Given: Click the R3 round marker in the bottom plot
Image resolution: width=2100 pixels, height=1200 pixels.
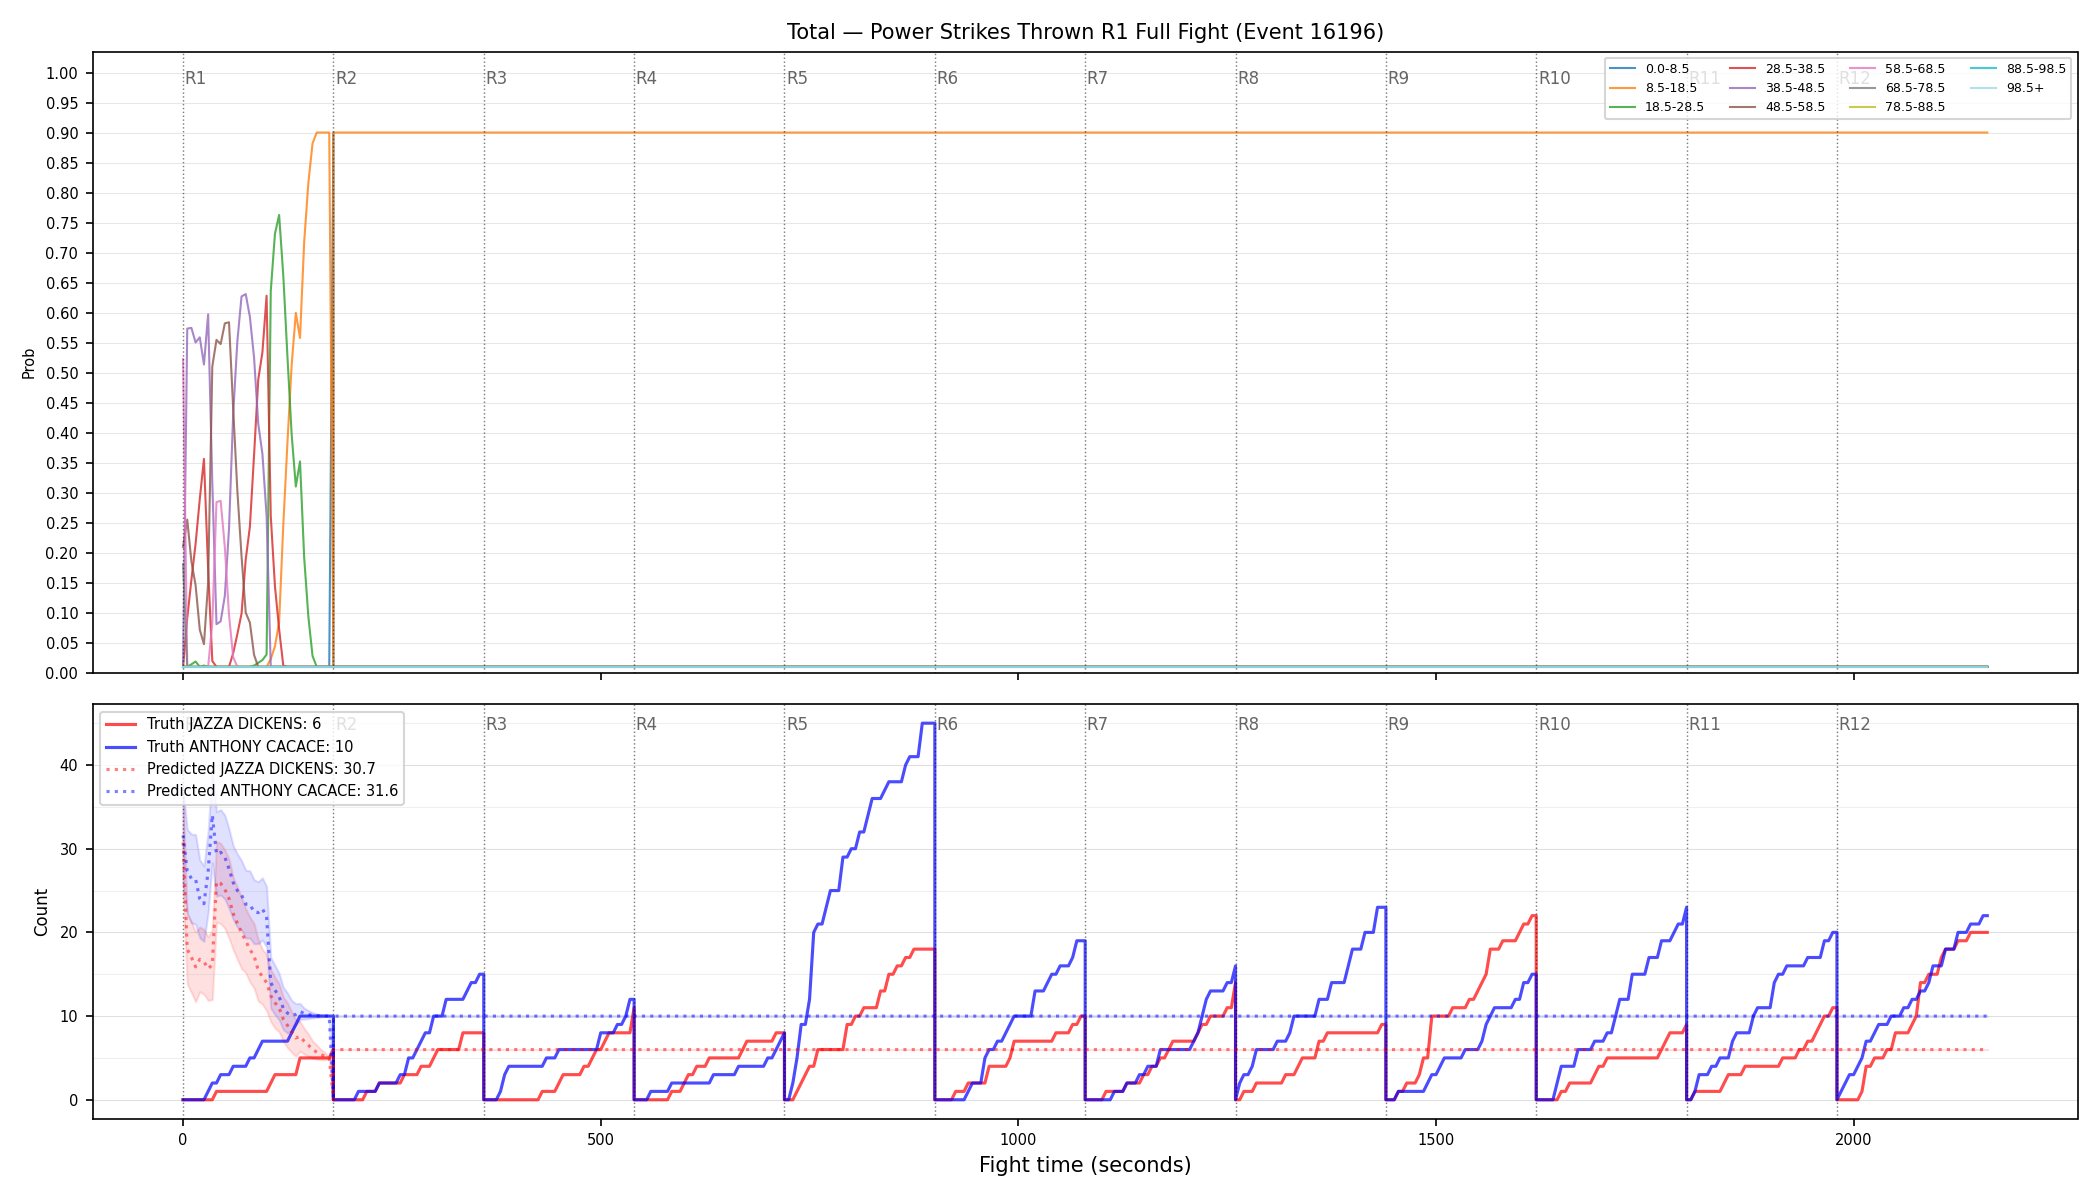Looking at the screenshot, I should coord(496,724).
